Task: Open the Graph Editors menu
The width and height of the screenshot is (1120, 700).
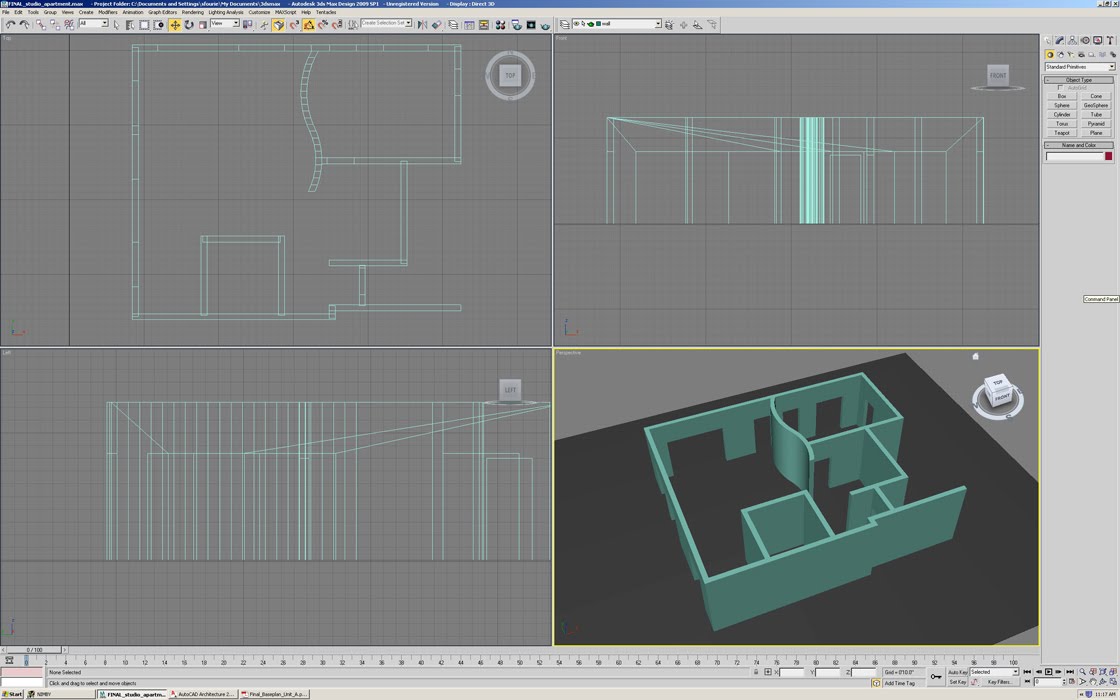Action: point(162,12)
